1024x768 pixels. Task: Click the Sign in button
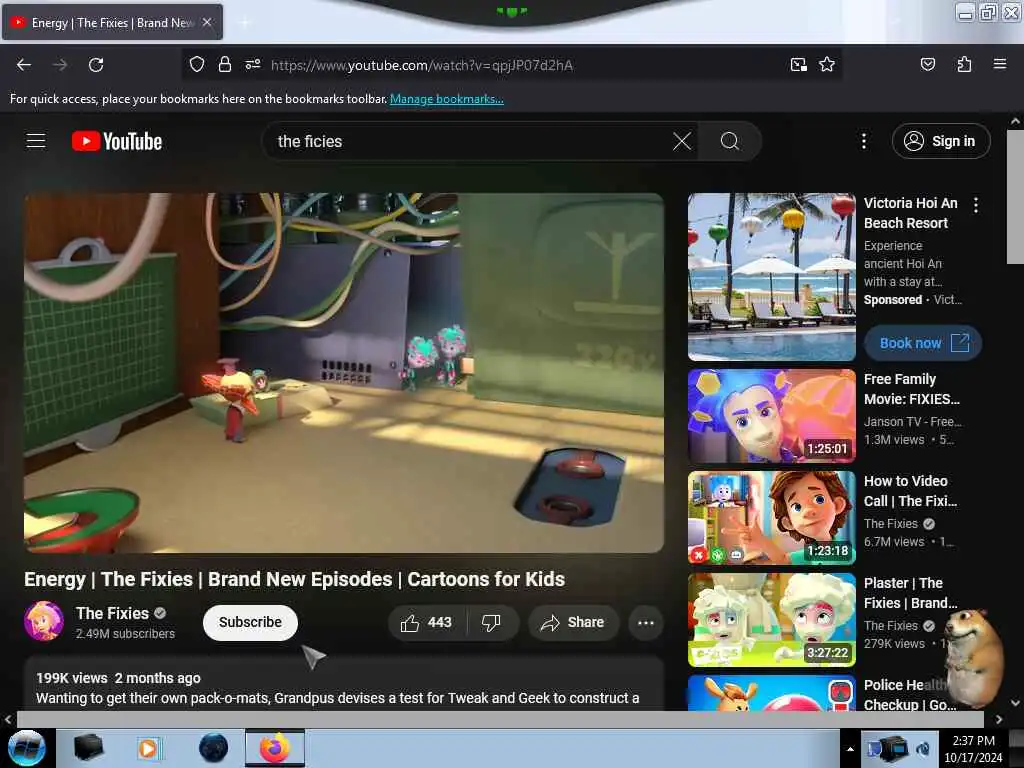click(x=940, y=141)
